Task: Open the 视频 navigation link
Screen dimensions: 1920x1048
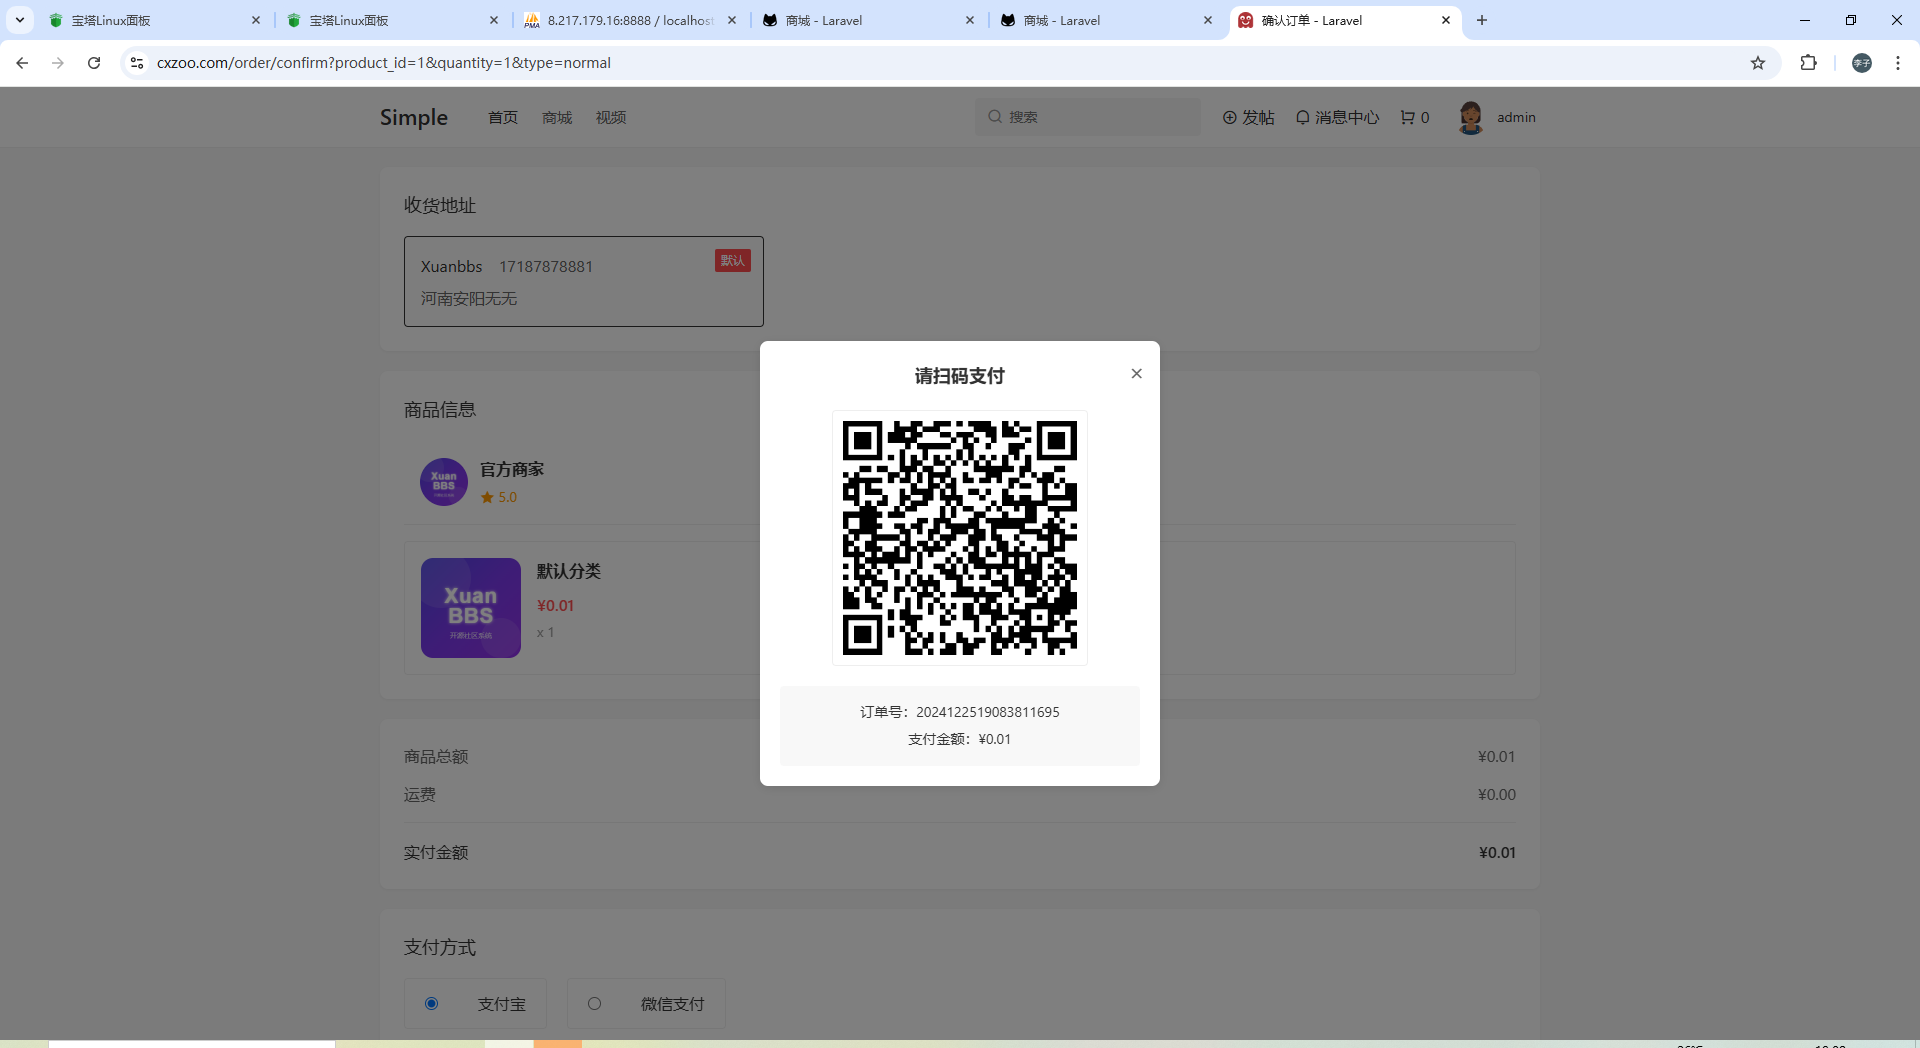Action: (611, 117)
